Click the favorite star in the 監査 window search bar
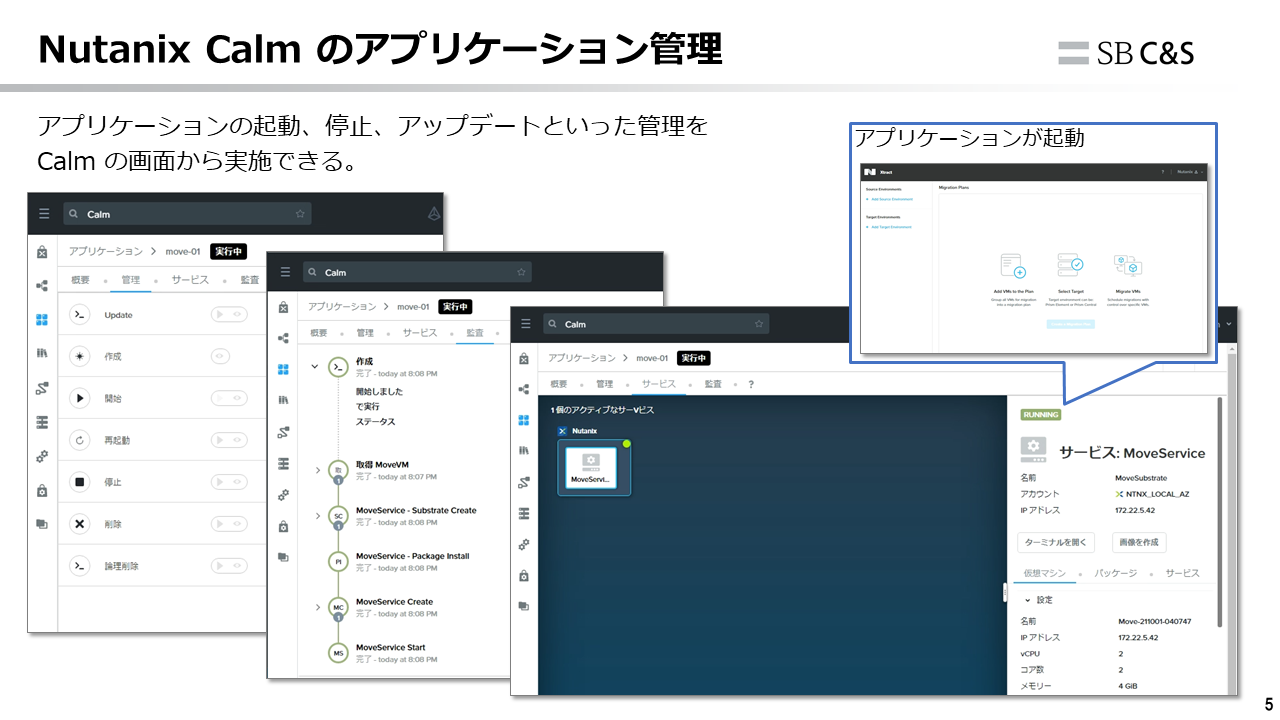Image resolution: width=1280 pixels, height=720 pixels. (520, 272)
